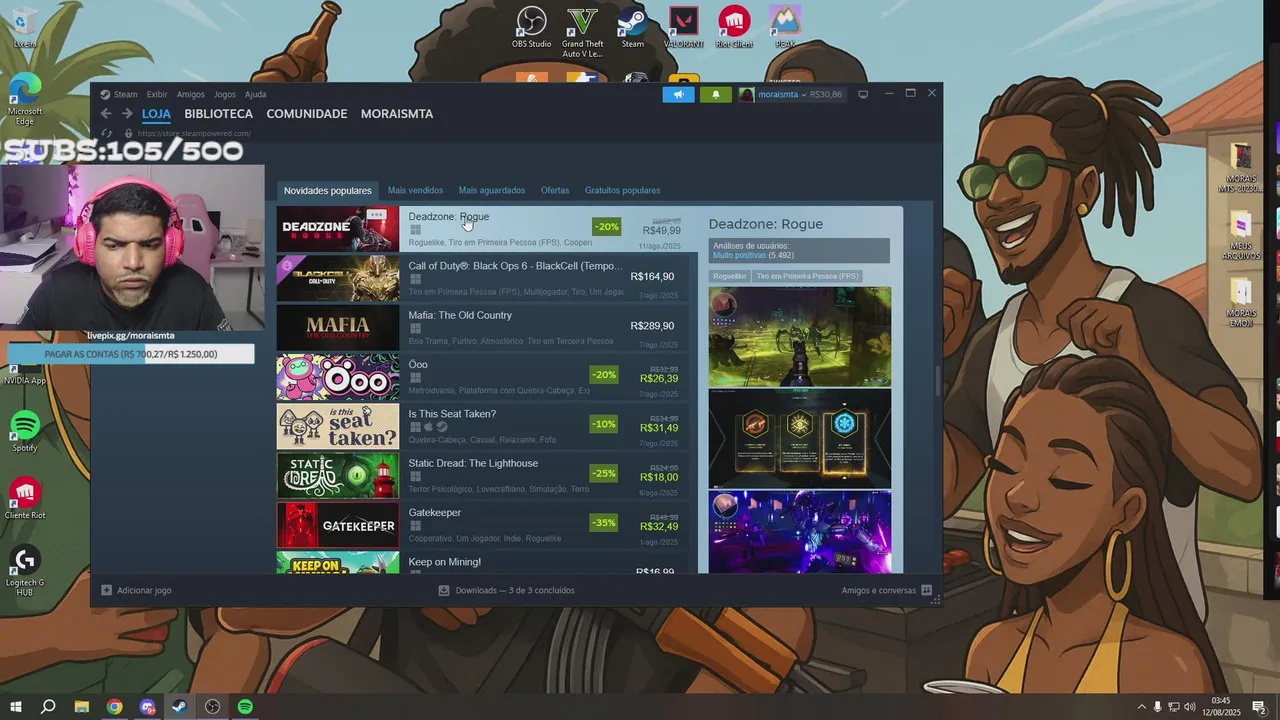The width and height of the screenshot is (1280, 720).
Task: Open OBS Studio desktop shortcut
Action: (531, 27)
